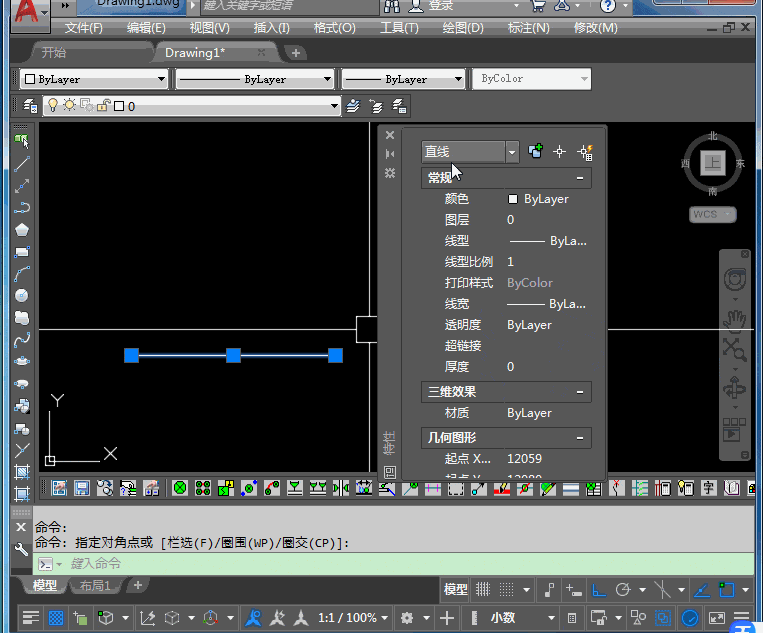Image resolution: width=763 pixels, height=633 pixels.
Task: Click the 字 text icon in bottom toolbar
Action: (x=708, y=488)
